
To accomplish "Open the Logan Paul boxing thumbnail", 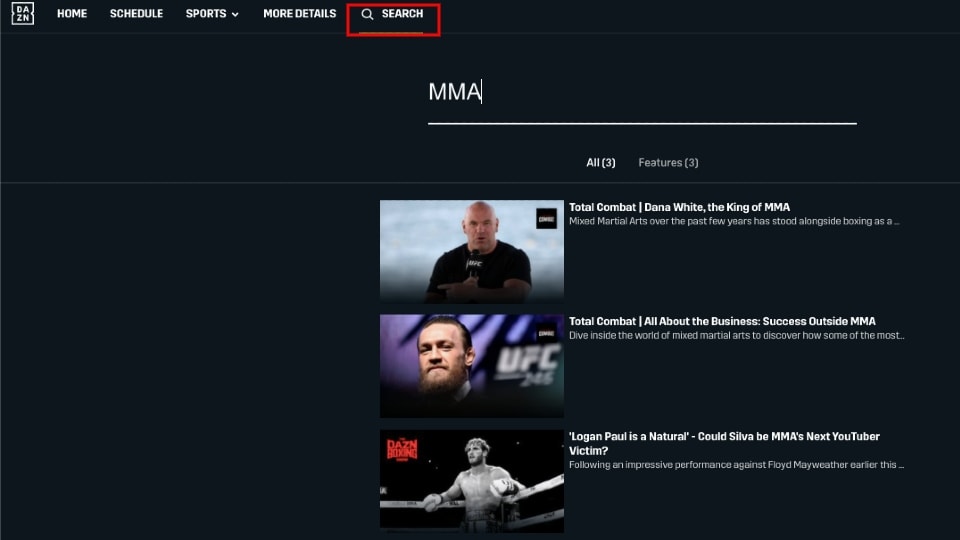I will coord(471,480).
